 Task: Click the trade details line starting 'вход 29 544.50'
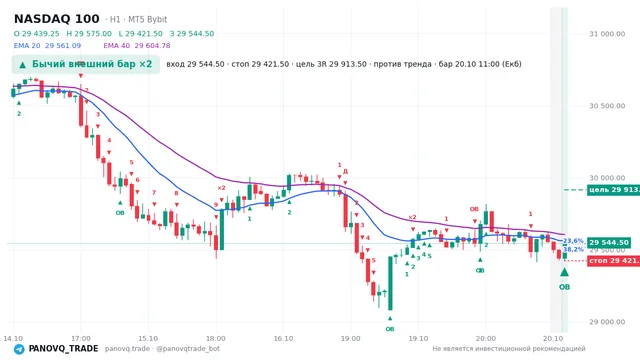tap(344, 64)
